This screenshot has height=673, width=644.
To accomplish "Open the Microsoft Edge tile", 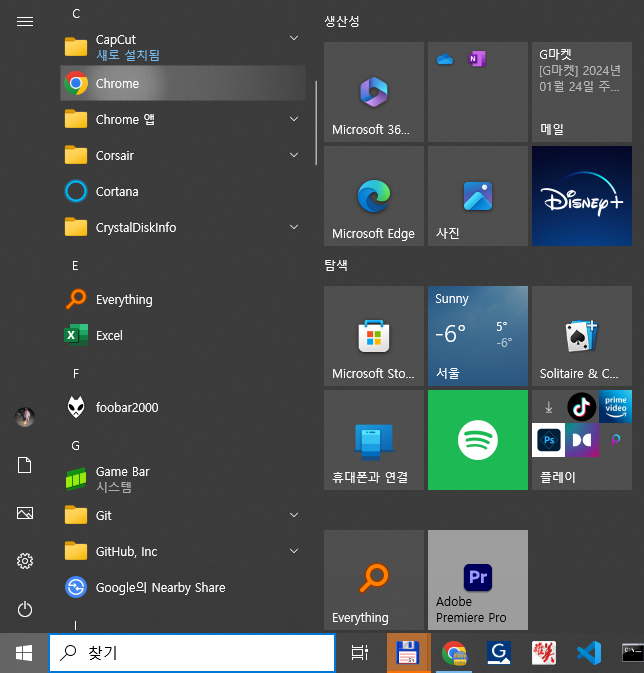I will 374,196.
